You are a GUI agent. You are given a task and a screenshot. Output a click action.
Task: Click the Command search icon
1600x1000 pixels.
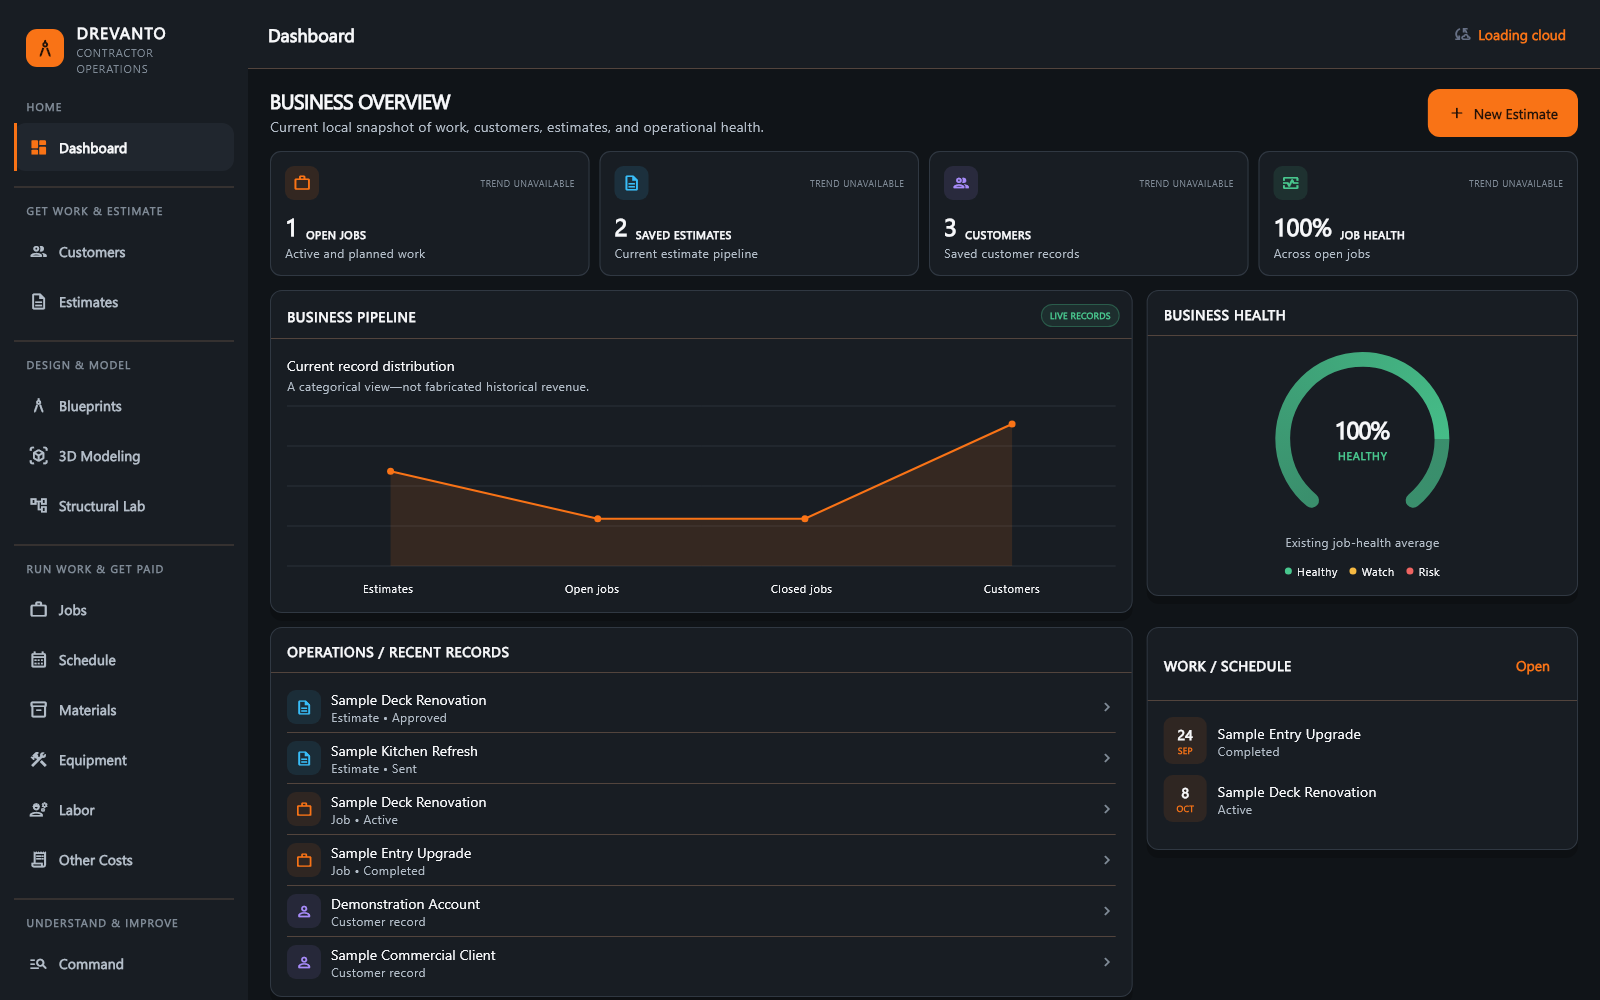tap(39, 964)
